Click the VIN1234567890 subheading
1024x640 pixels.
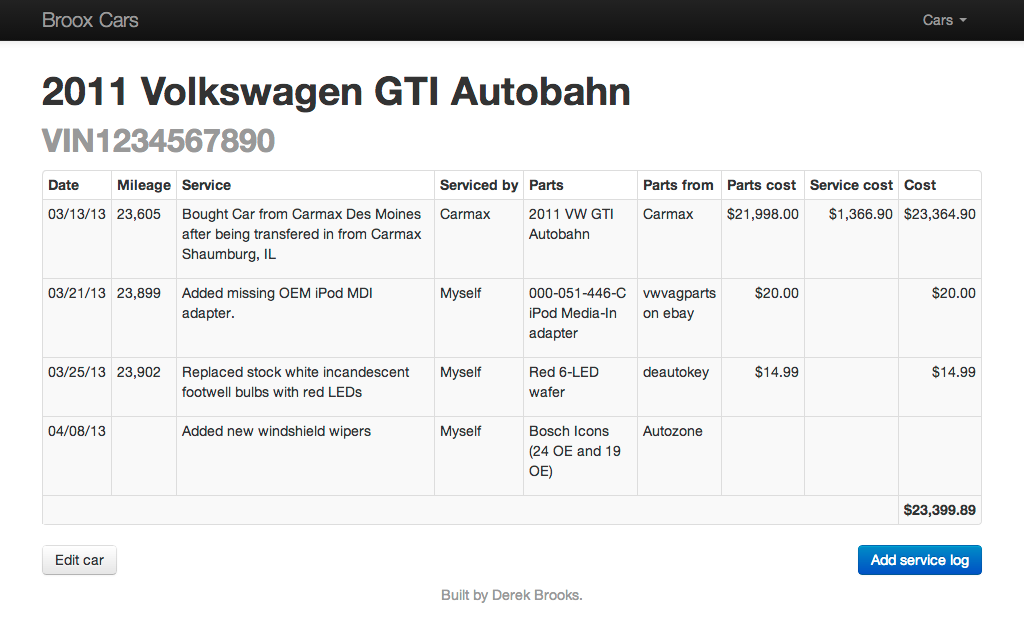[158, 141]
